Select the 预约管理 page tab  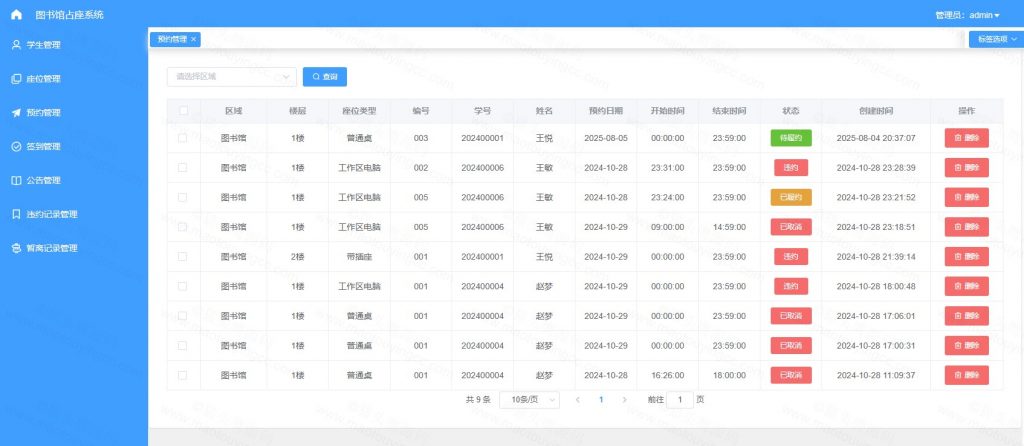coord(175,39)
